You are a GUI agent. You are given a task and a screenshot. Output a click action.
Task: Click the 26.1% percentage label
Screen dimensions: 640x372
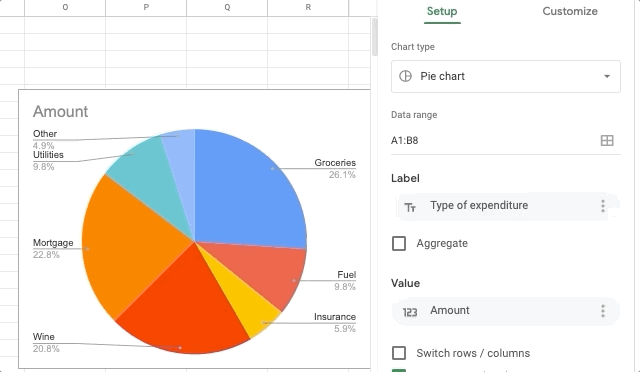pos(342,175)
